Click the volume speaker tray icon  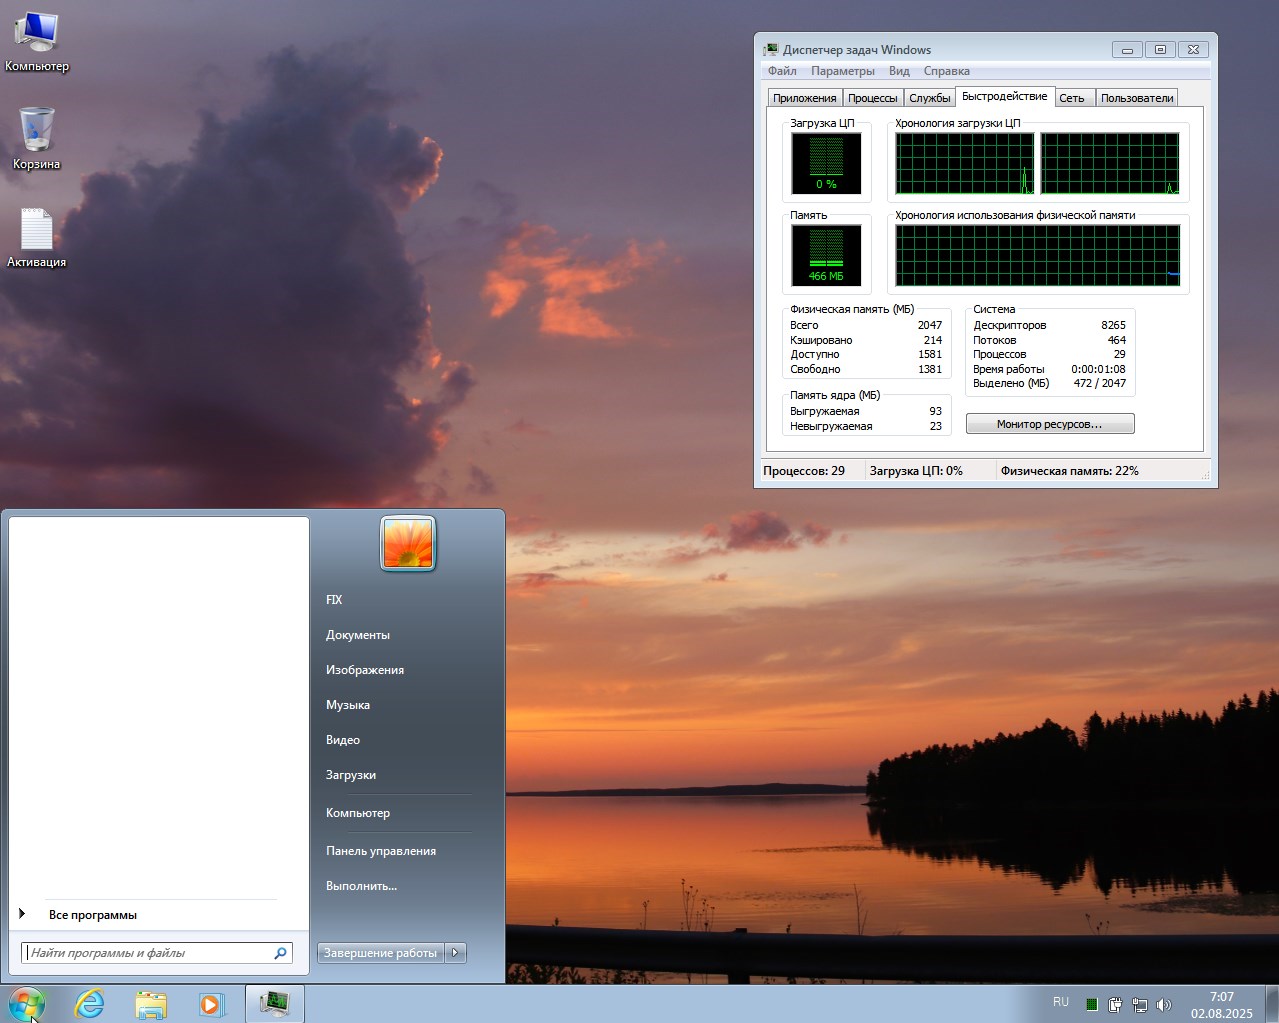coord(1163,1004)
